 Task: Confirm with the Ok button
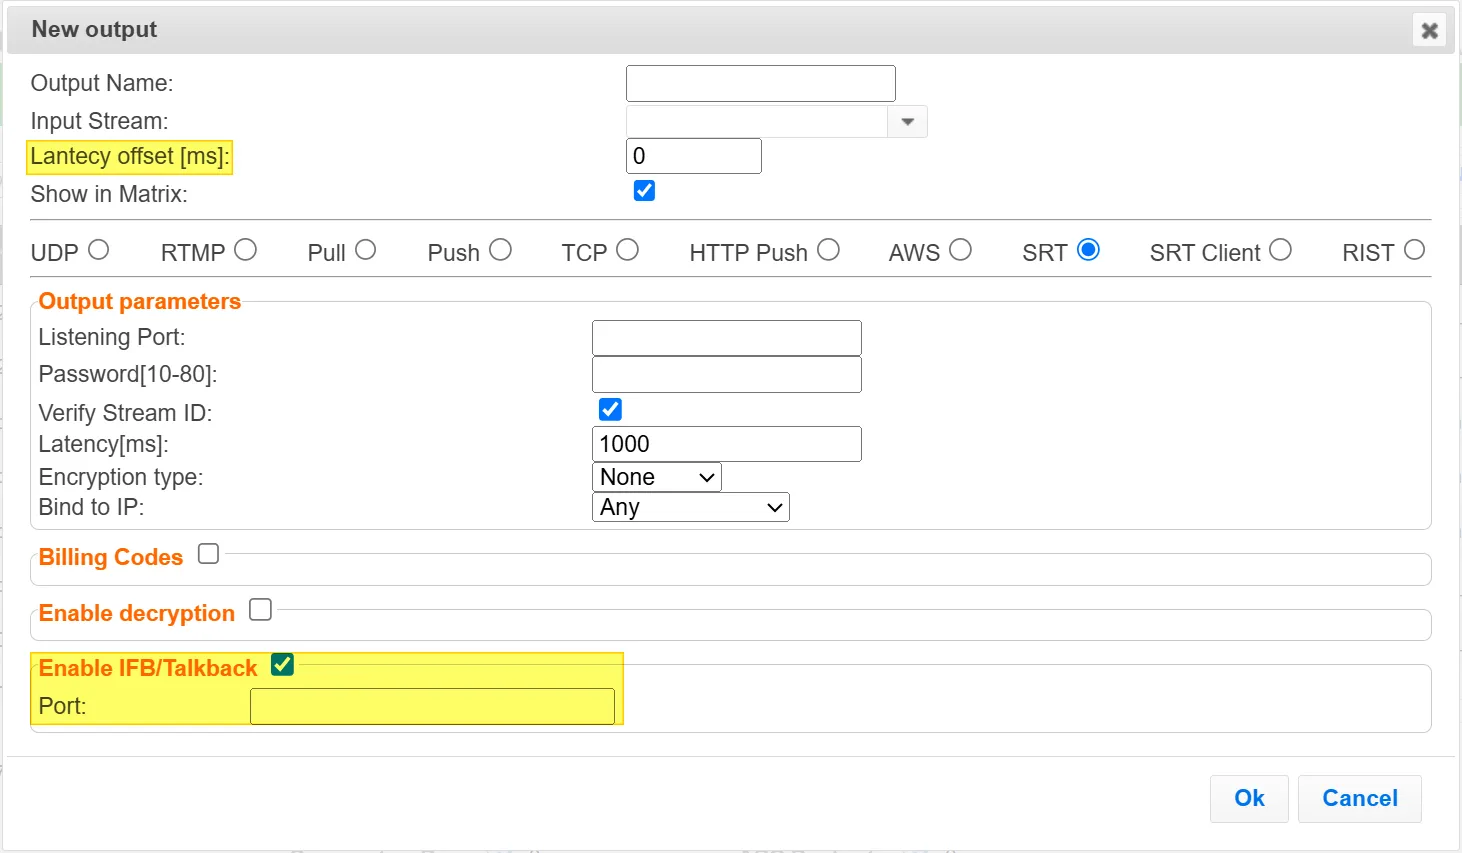pos(1249,798)
